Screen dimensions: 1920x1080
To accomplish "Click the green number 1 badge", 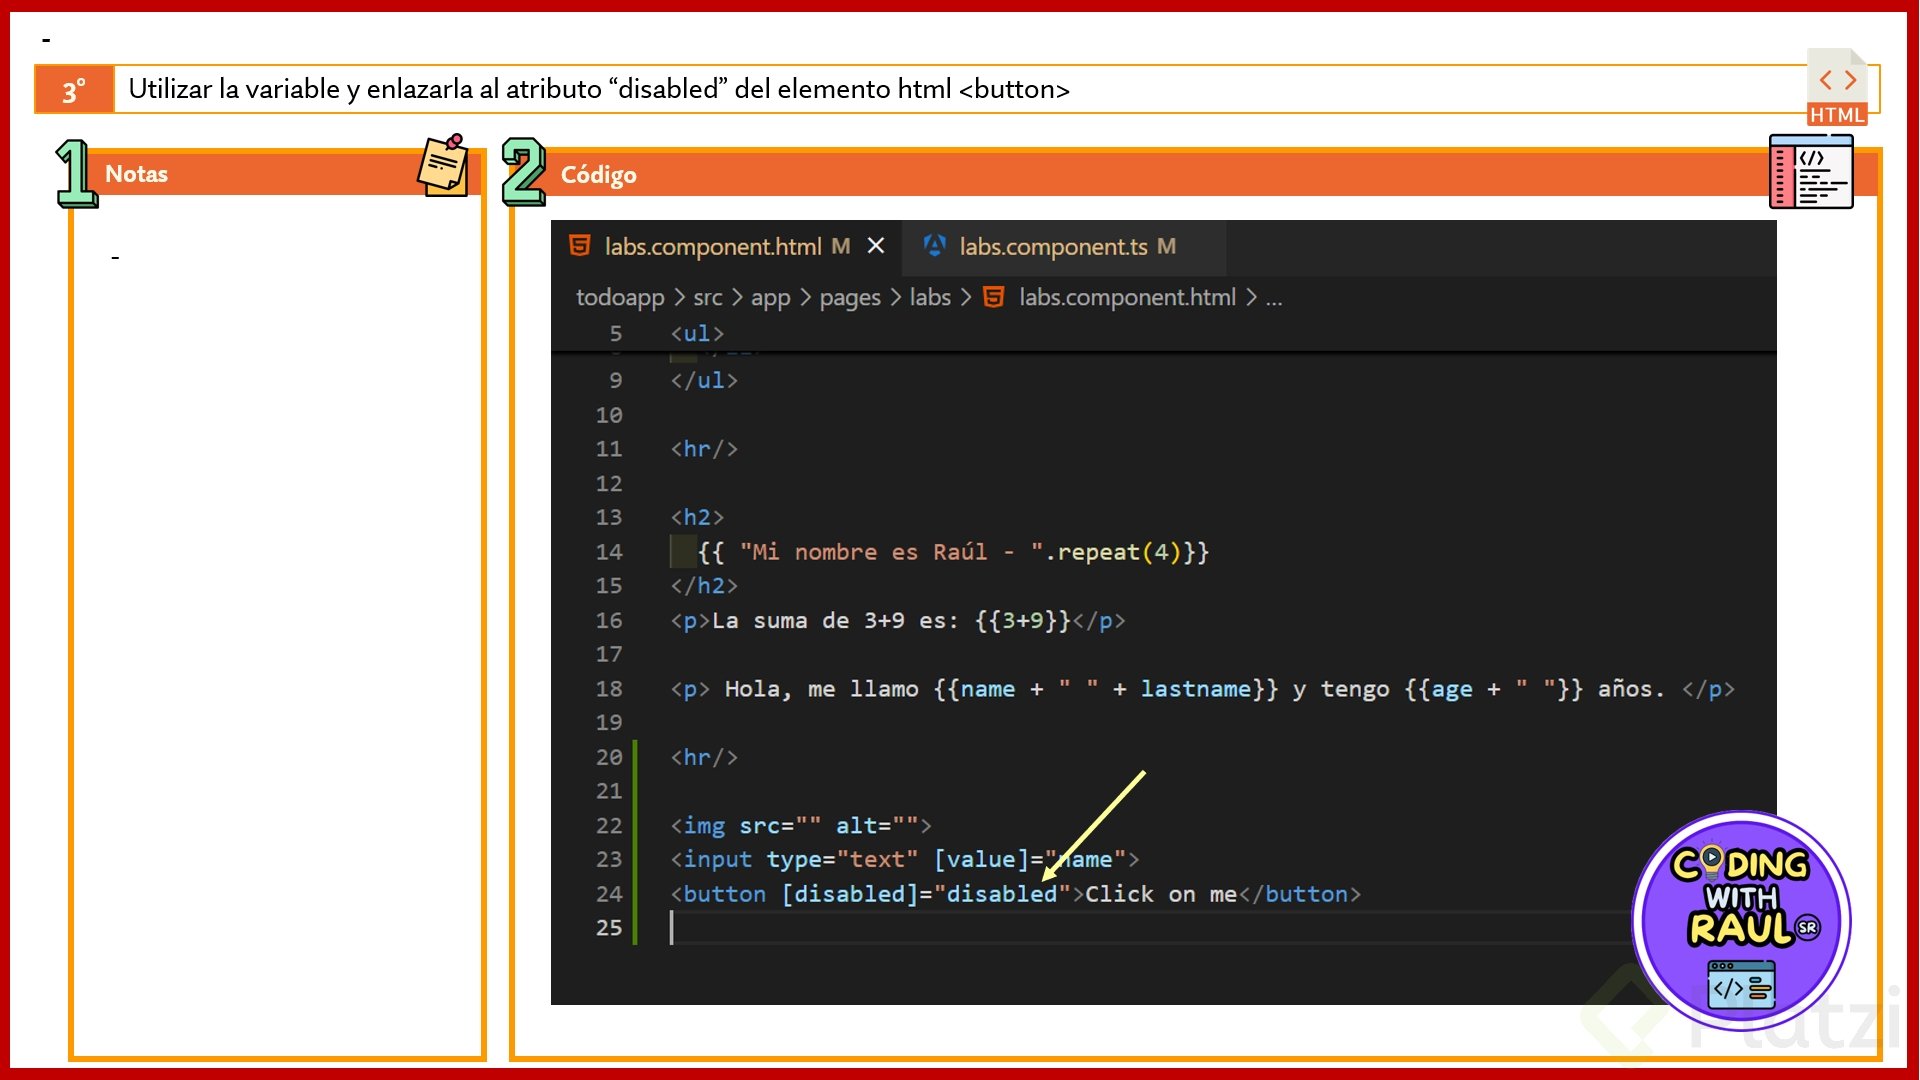I will 76,173.
